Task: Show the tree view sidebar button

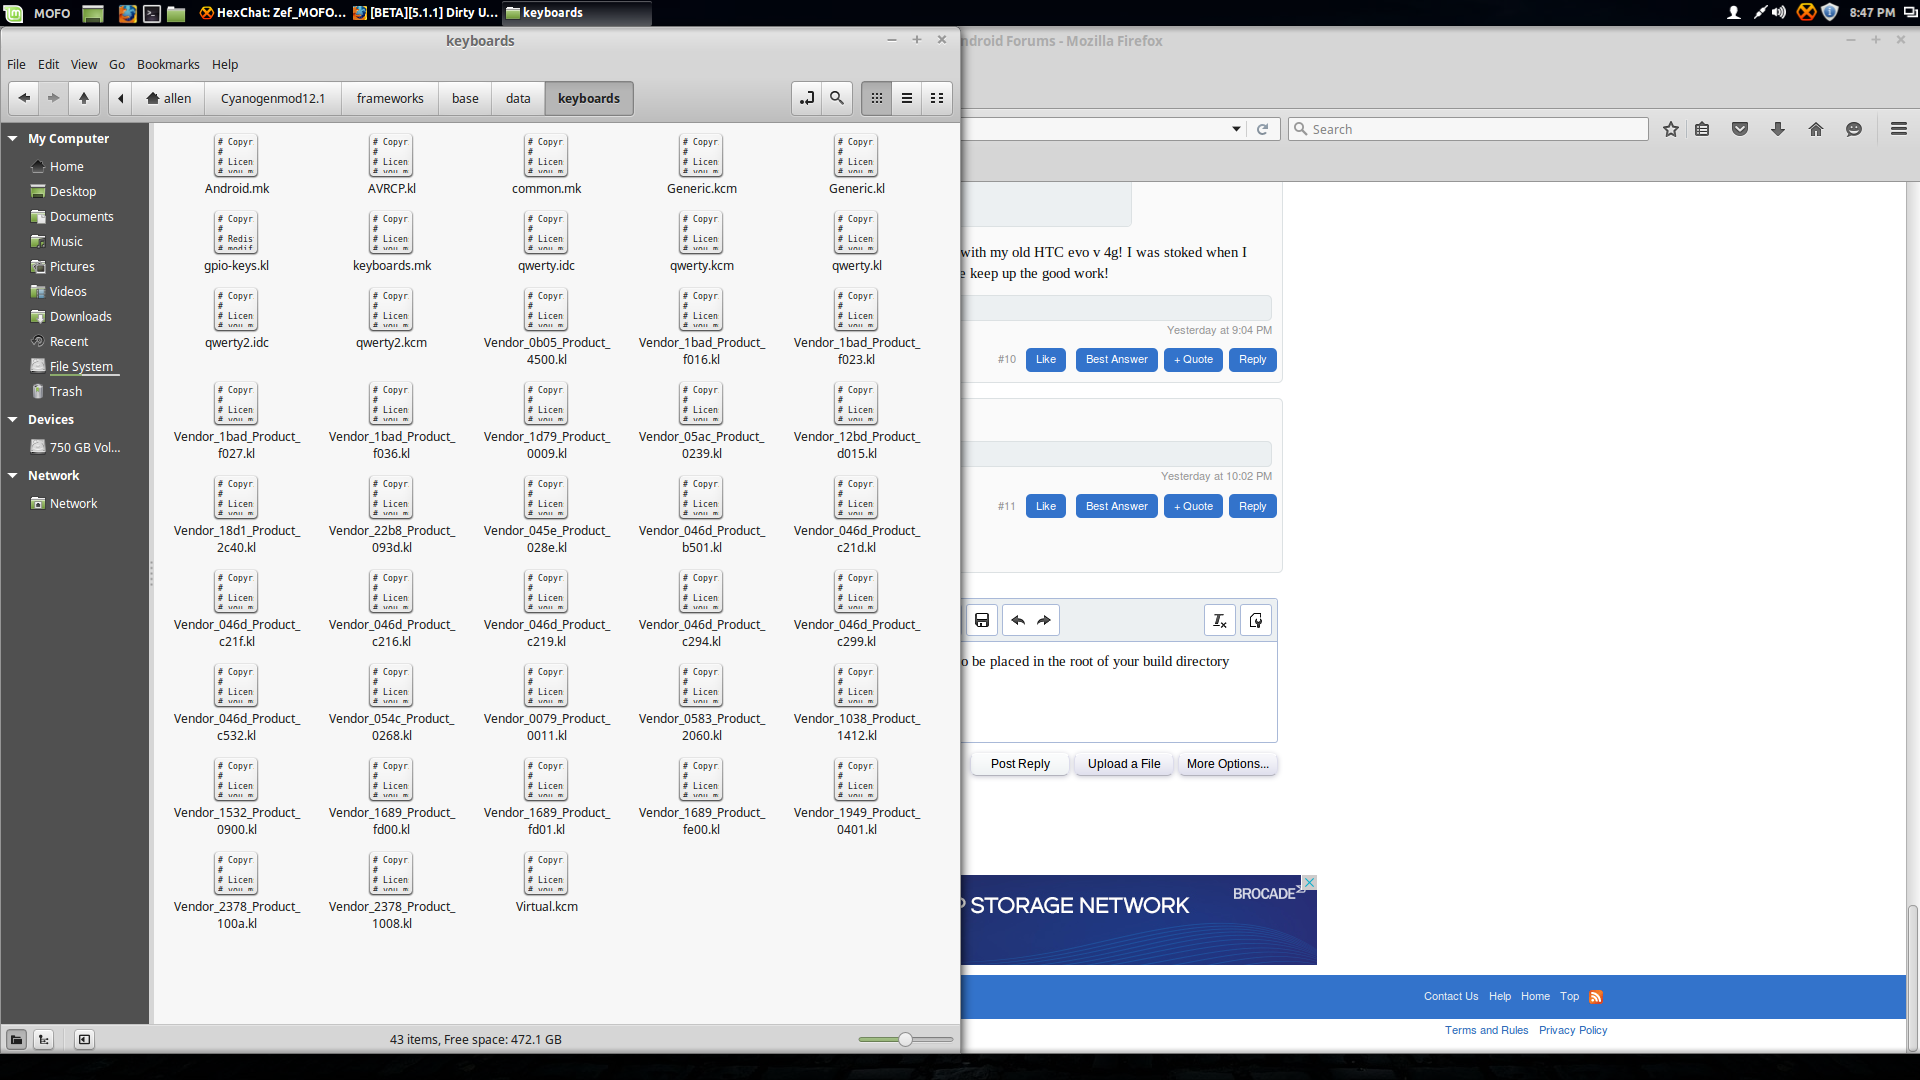Action: [x=44, y=1040]
